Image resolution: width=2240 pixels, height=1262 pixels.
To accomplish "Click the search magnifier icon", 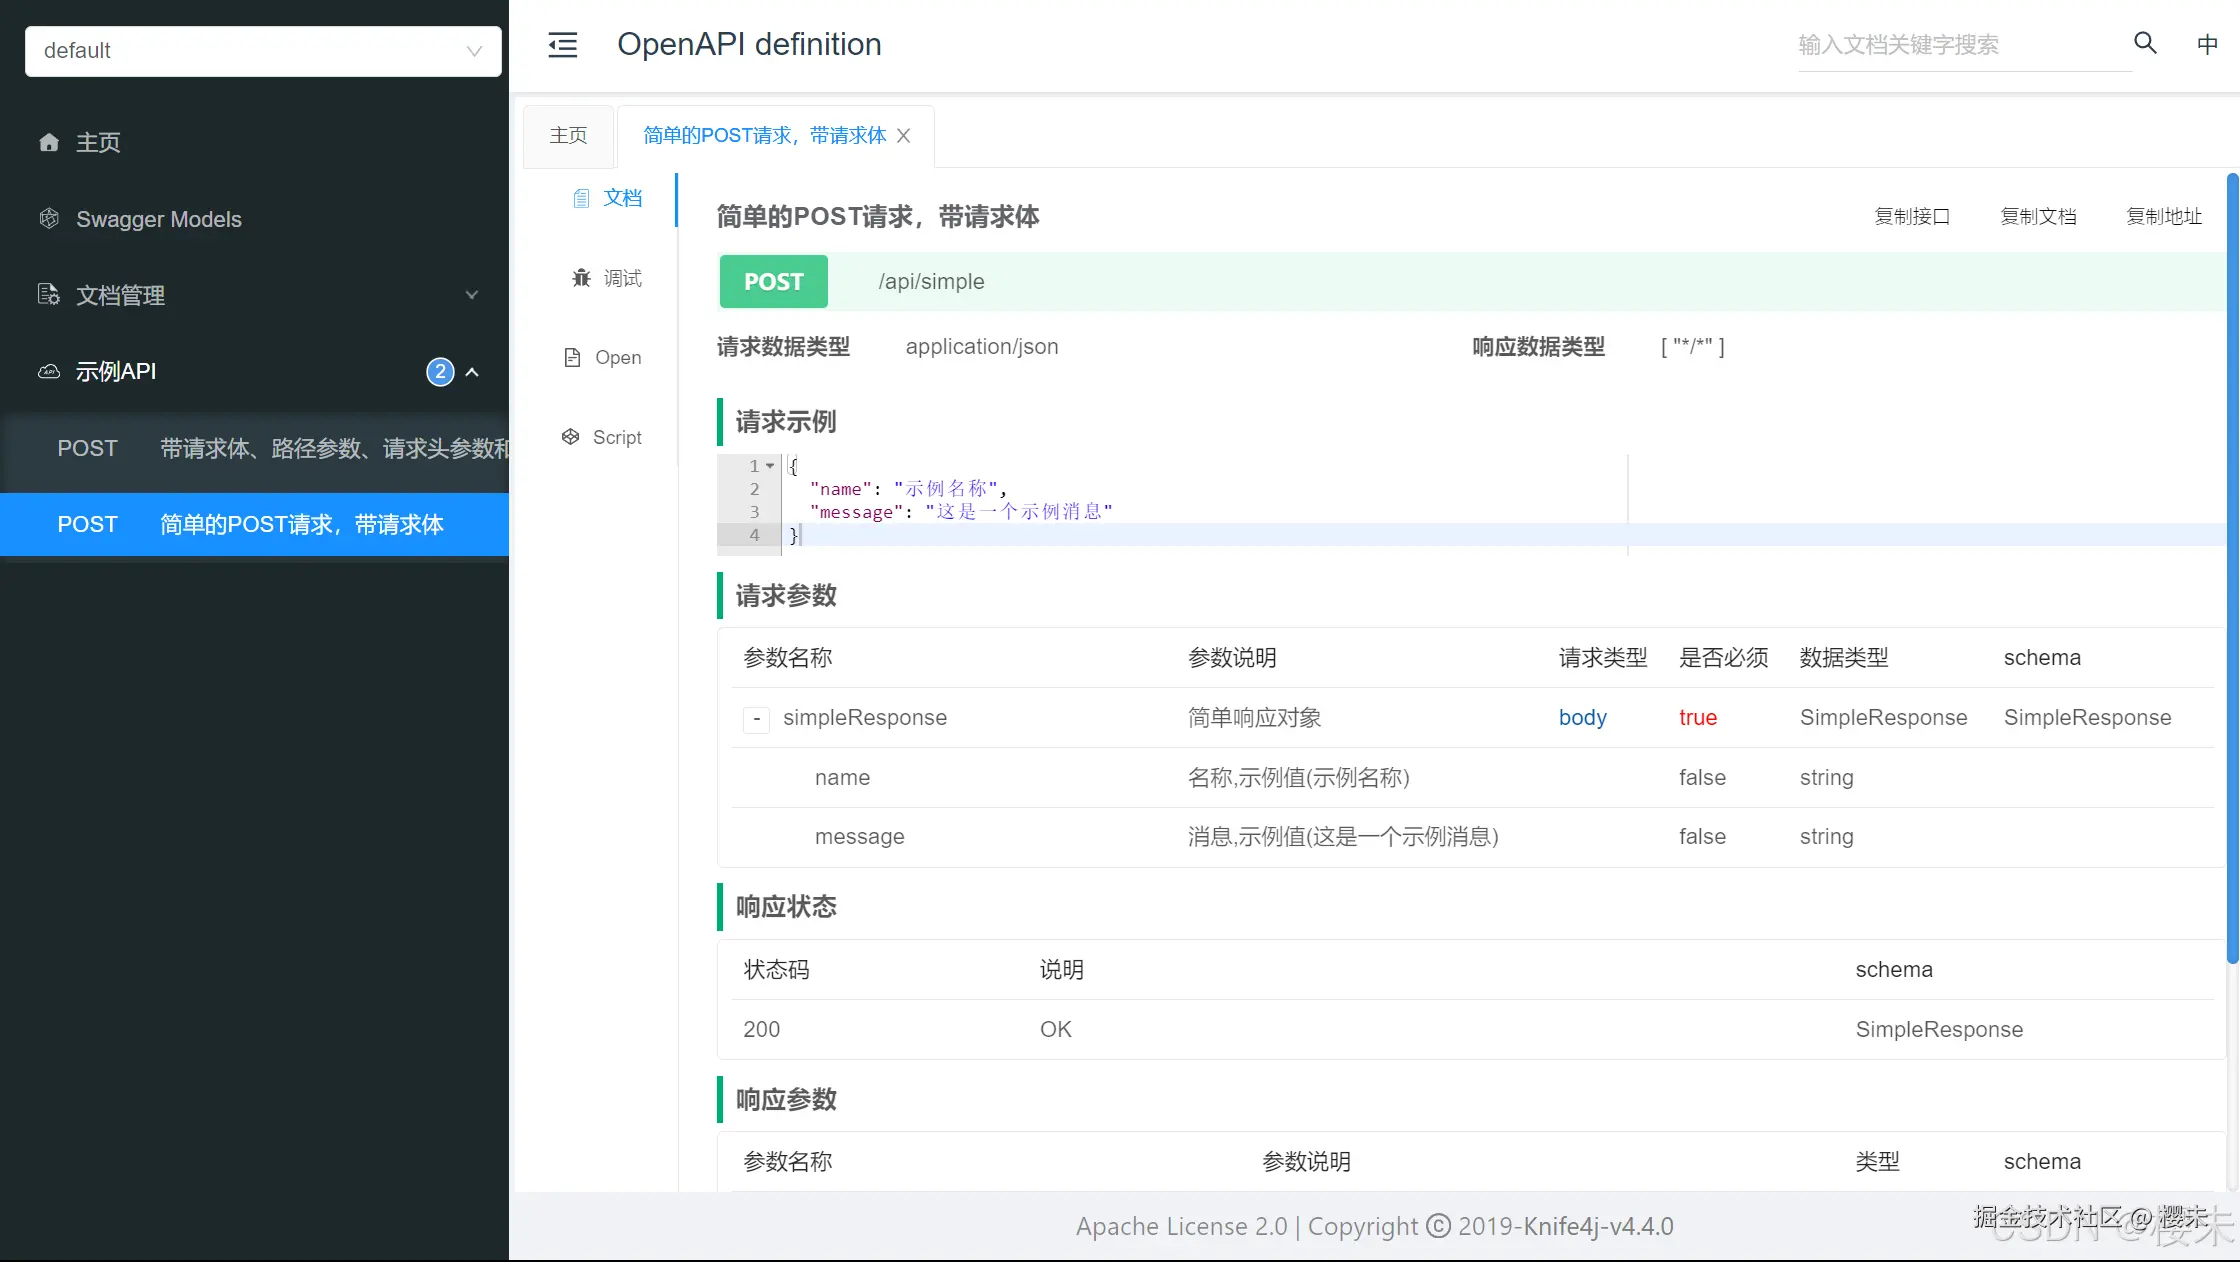I will (2144, 43).
